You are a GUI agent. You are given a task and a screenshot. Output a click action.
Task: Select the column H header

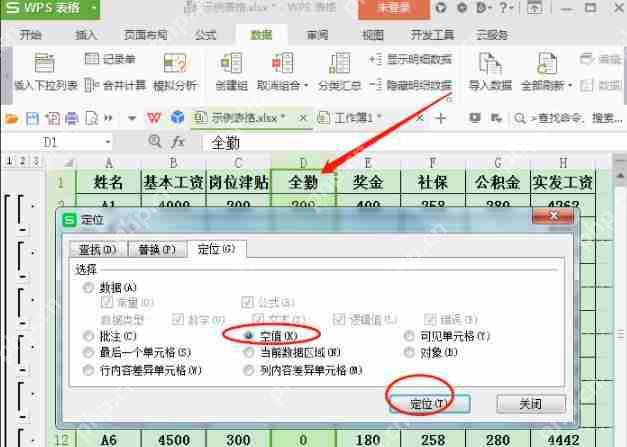tap(563, 162)
